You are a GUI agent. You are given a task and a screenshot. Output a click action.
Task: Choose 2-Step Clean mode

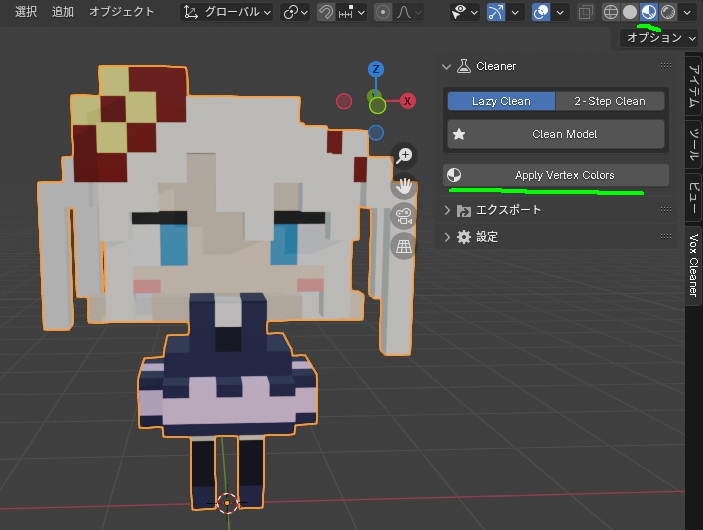click(x=610, y=101)
